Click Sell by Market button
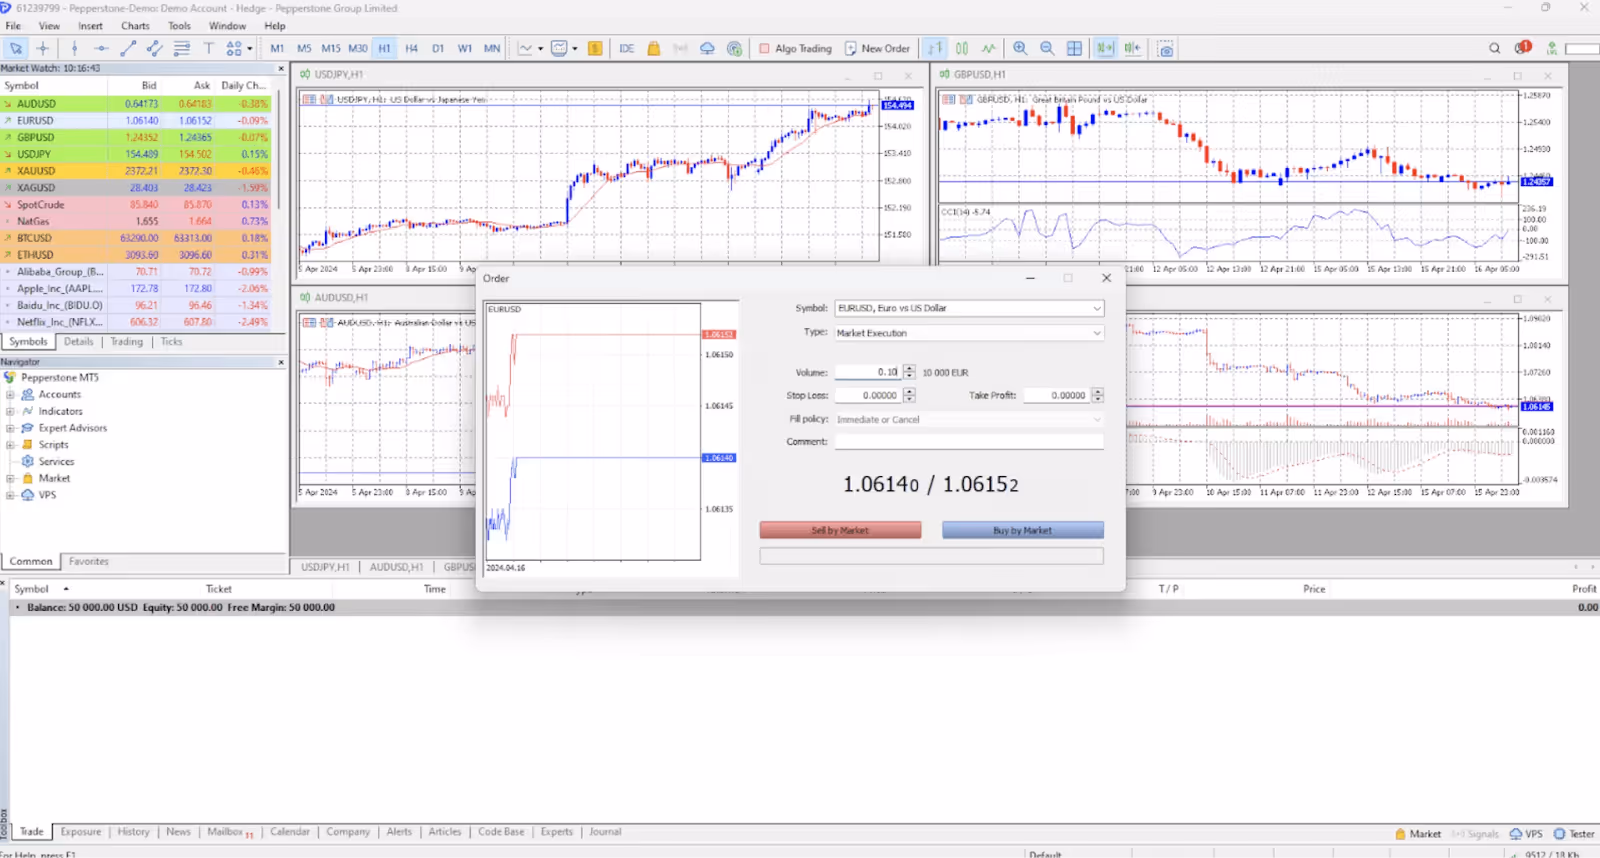Viewport: 1600px width, 858px height. click(840, 530)
